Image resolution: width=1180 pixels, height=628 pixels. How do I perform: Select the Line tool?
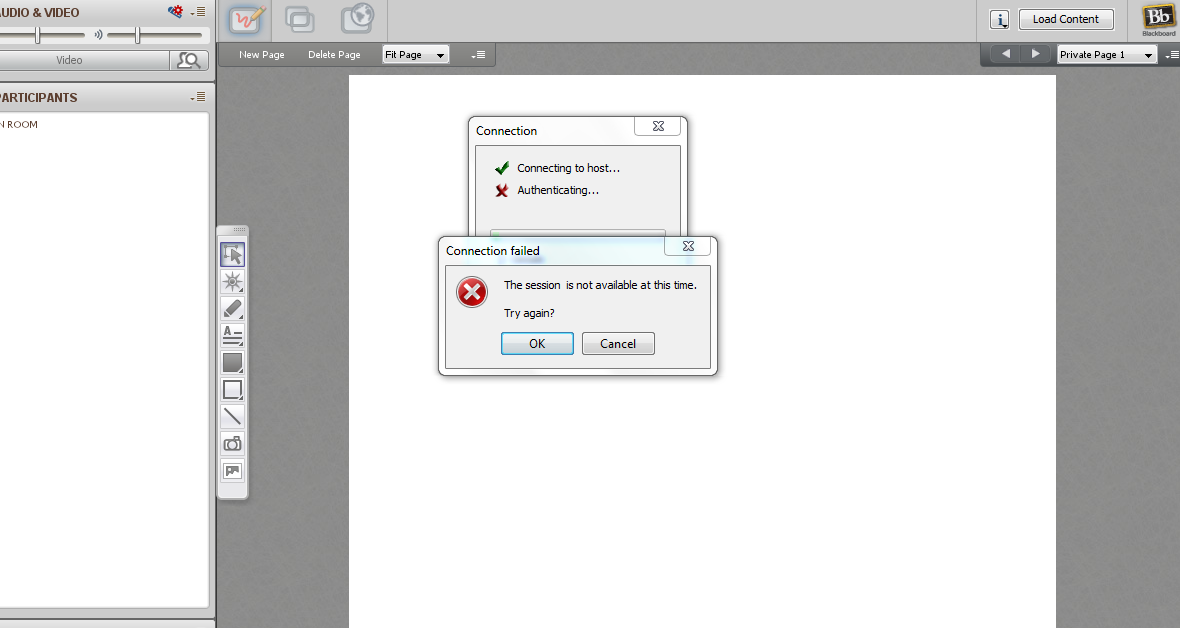[233, 416]
